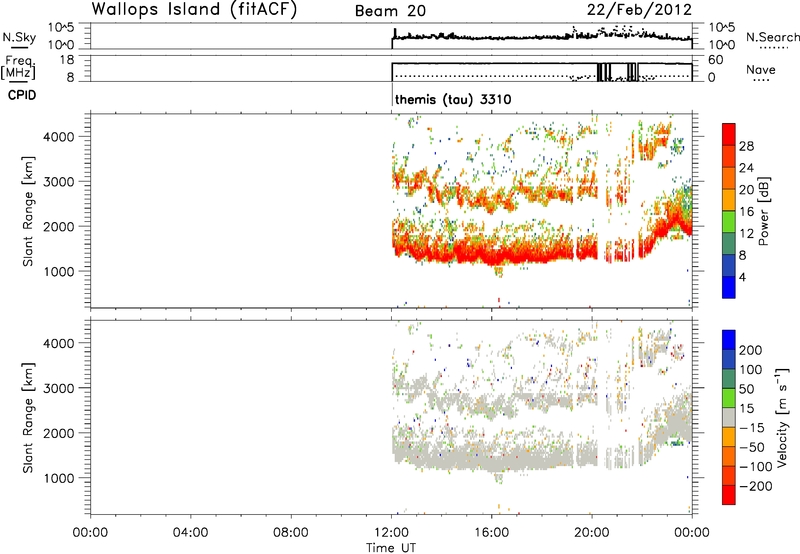This screenshot has width=800, height=554.
Task: Click the gray segment of the Velocity color bar
Action: tap(729, 417)
